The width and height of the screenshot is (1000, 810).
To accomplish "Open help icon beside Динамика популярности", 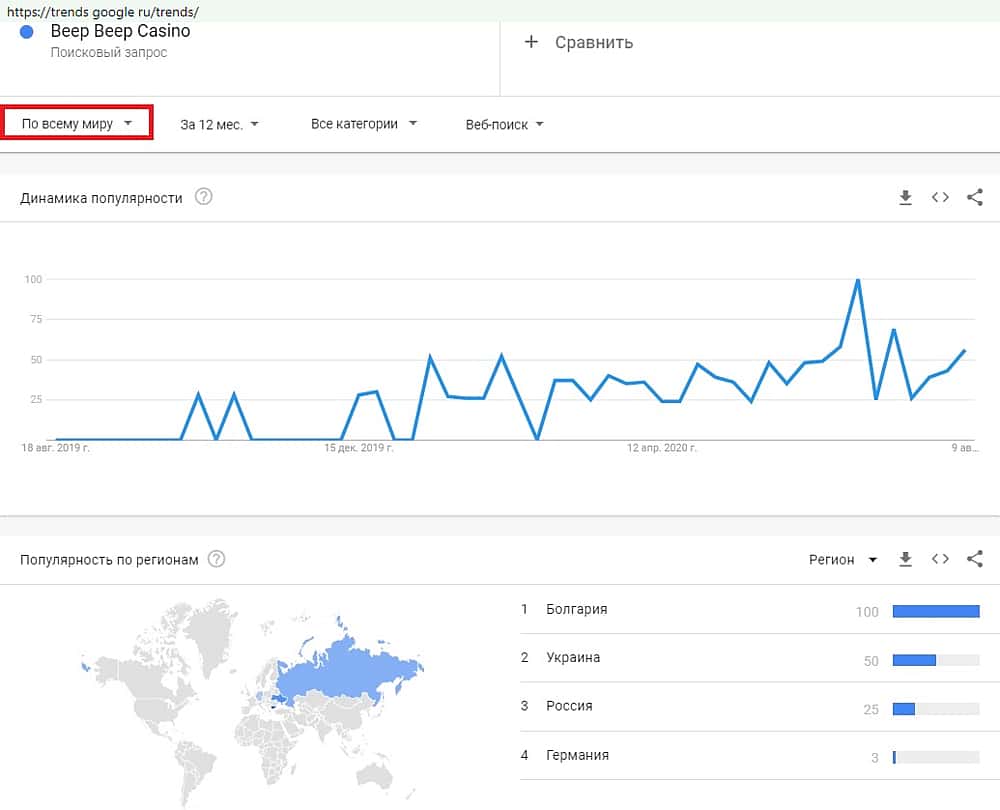I will (204, 197).
